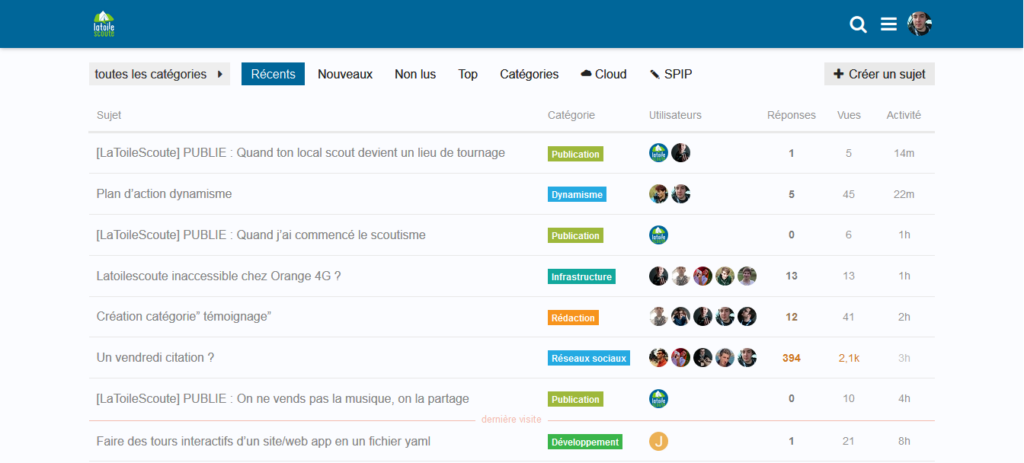Open the hamburger menu icon
The height and width of the screenshot is (463, 1024).
[888, 25]
